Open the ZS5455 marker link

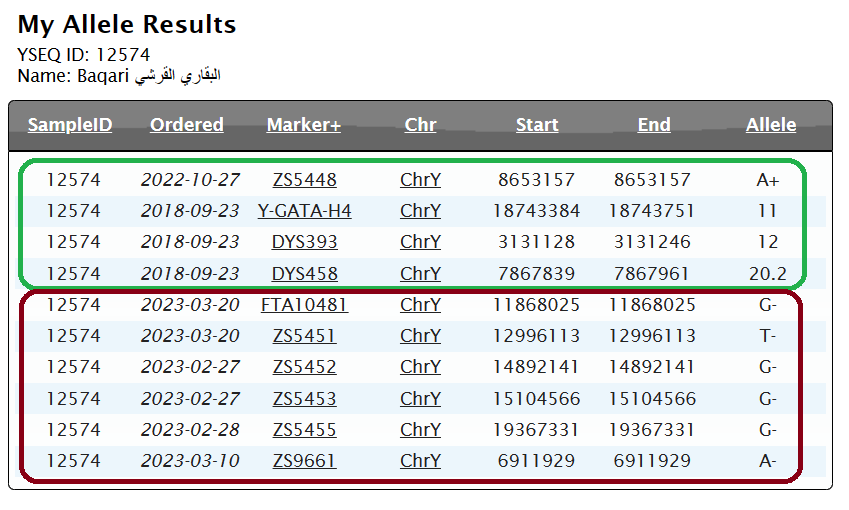click(304, 430)
